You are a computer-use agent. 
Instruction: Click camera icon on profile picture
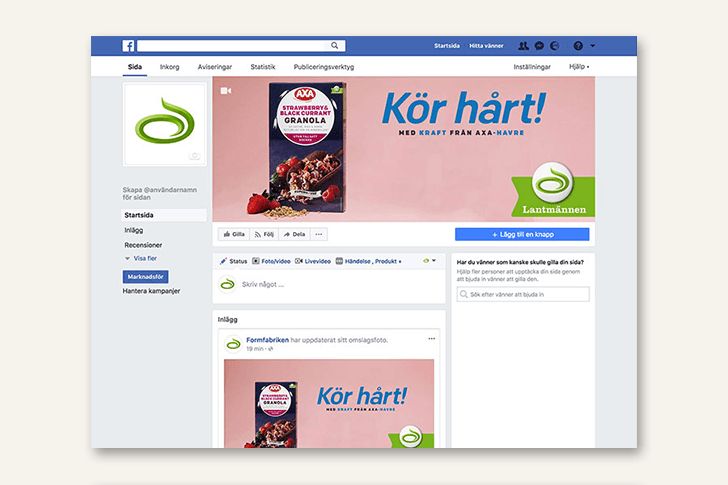pyautogui.click(x=195, y=156)
